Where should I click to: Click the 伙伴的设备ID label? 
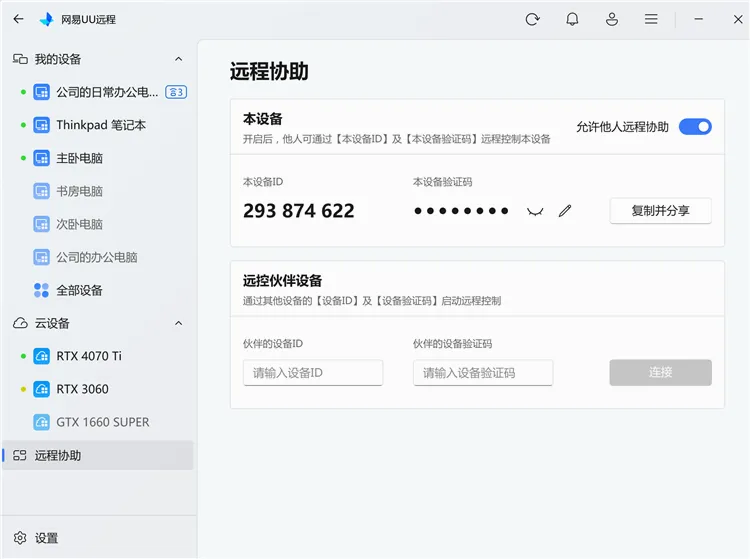pyautogui.click(x=273, y=343)
